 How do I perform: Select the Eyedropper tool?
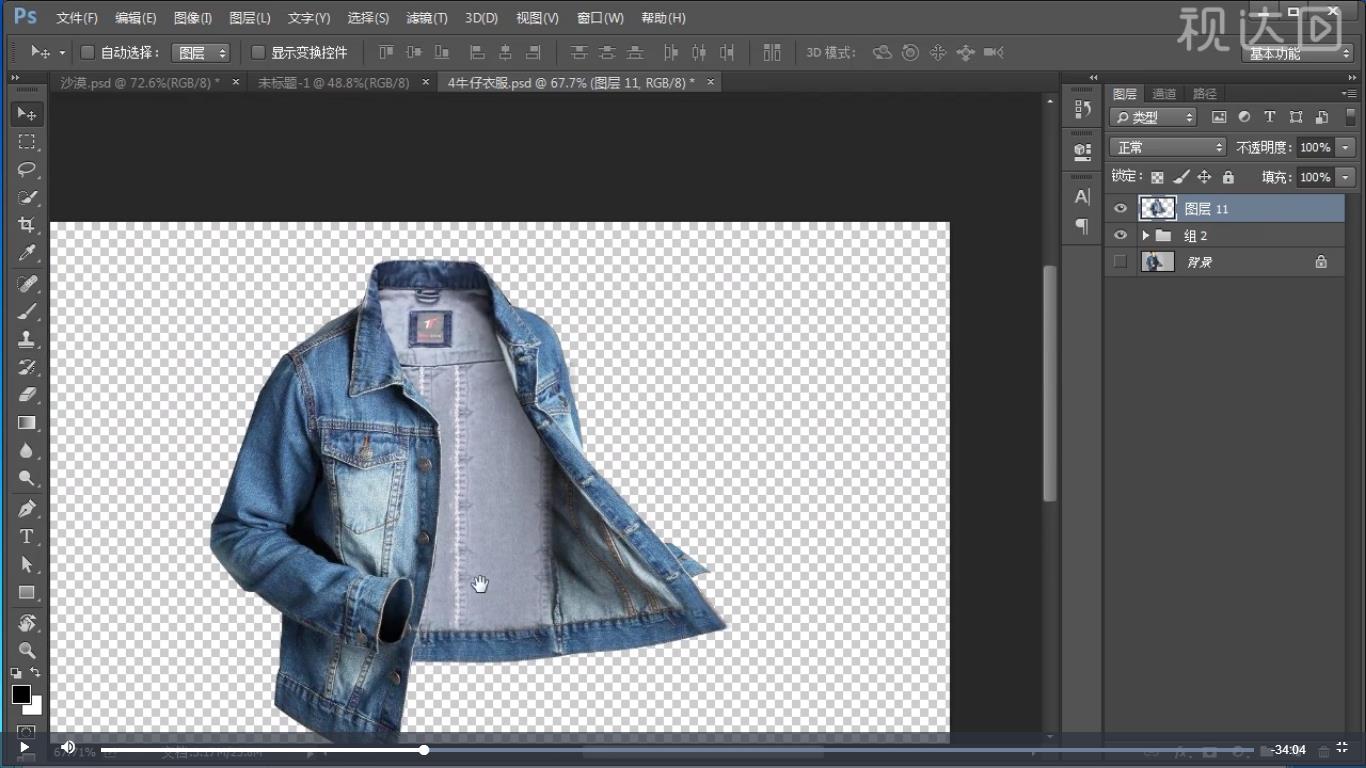click(x=27, y=253)
